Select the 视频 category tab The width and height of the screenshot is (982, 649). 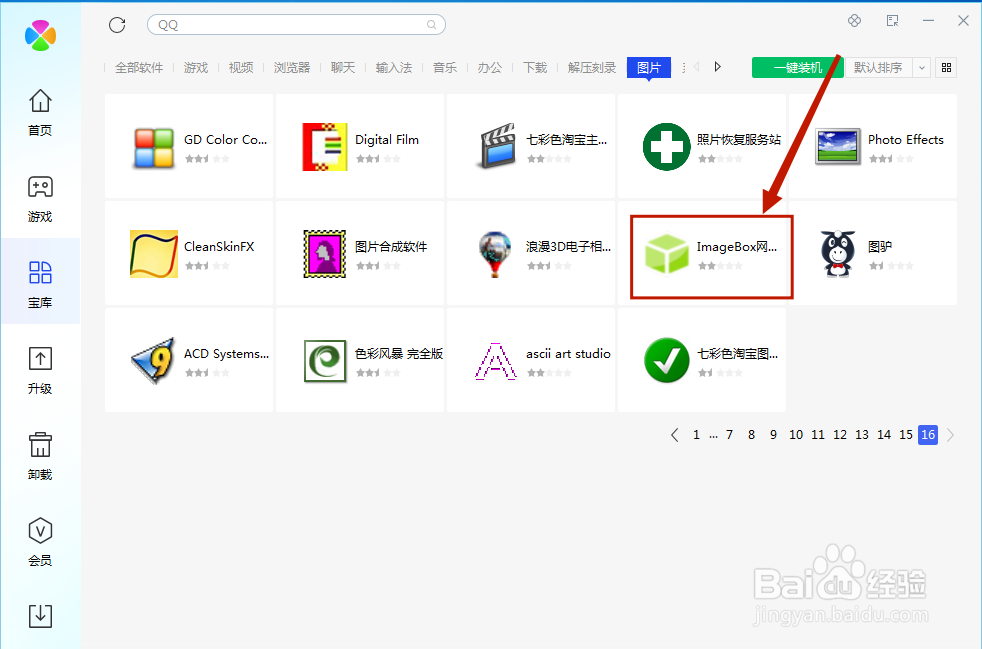241,68
